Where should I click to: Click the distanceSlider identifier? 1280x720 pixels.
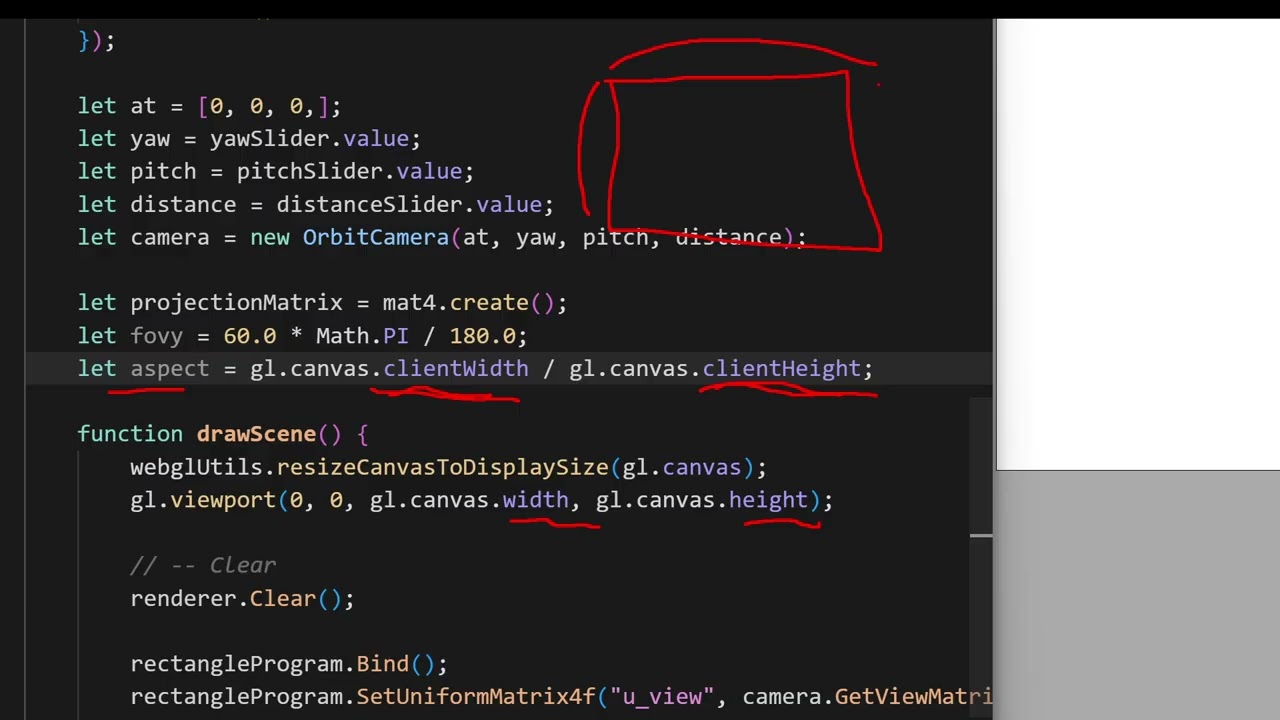pos(369,205)
